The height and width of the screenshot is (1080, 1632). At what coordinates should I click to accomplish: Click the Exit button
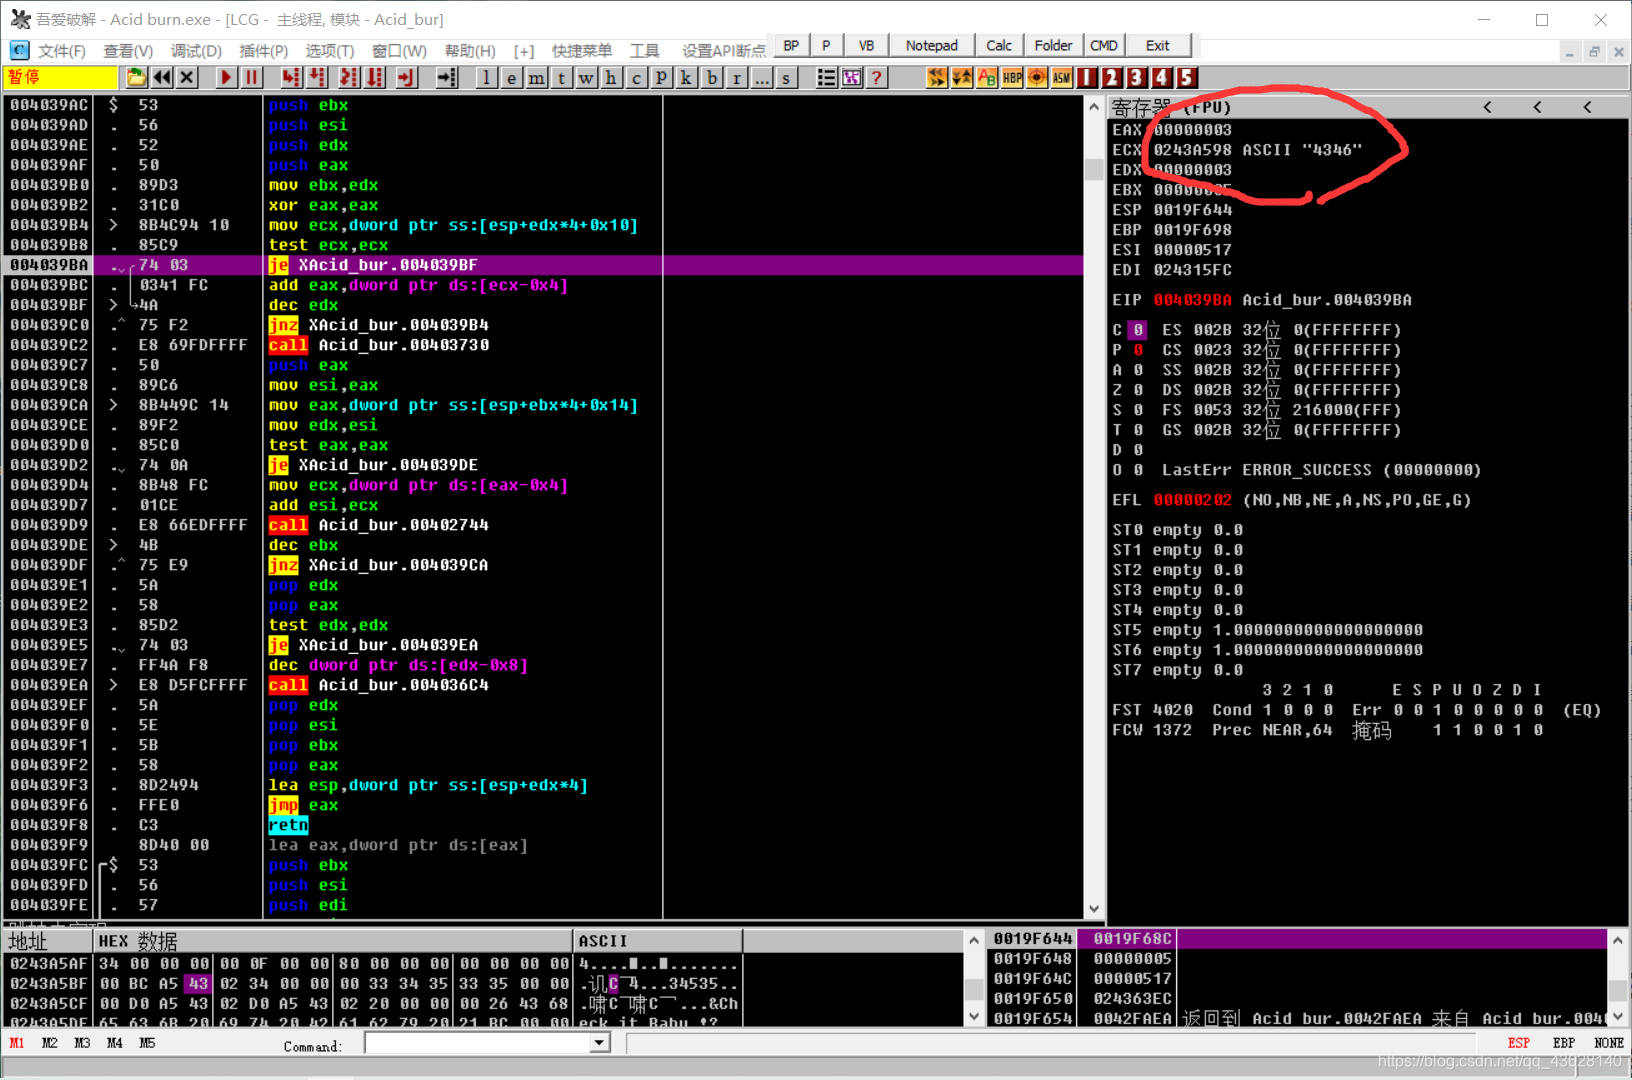1158,45
